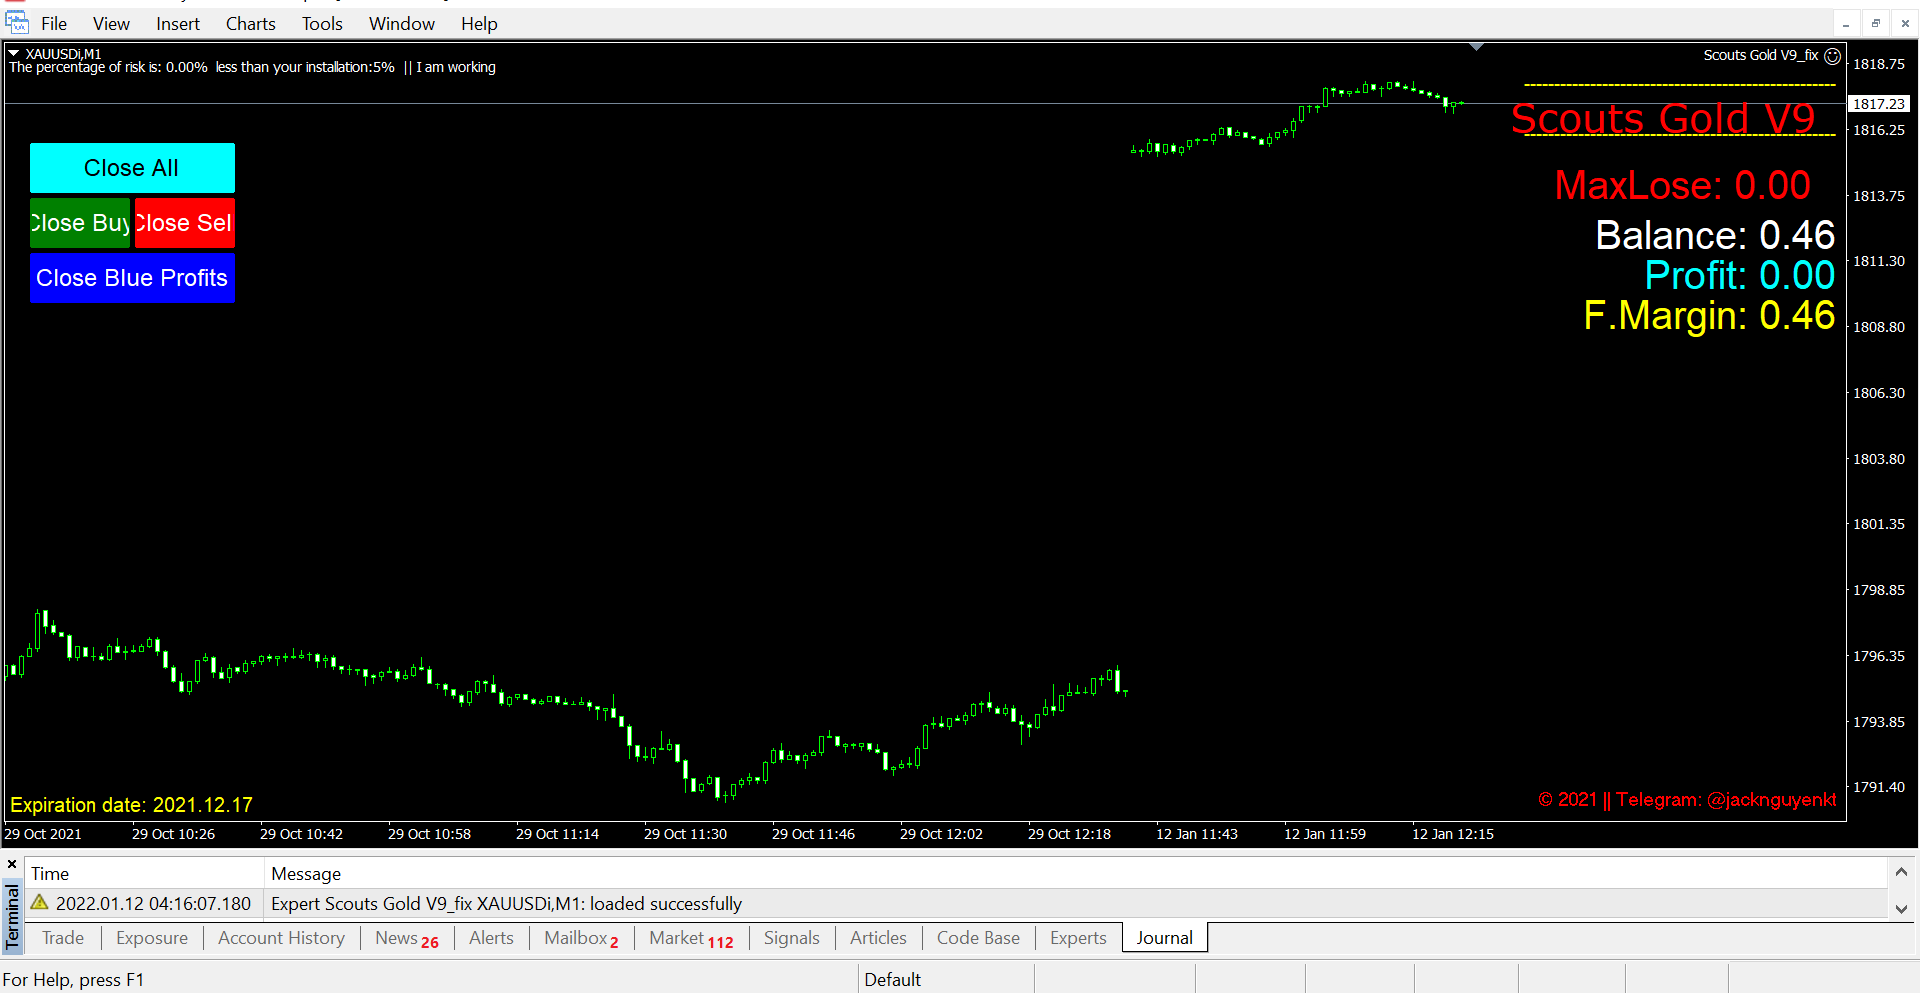Open the Charts menu
This screenshot has height=993, width=1920.
pos(250,23)
